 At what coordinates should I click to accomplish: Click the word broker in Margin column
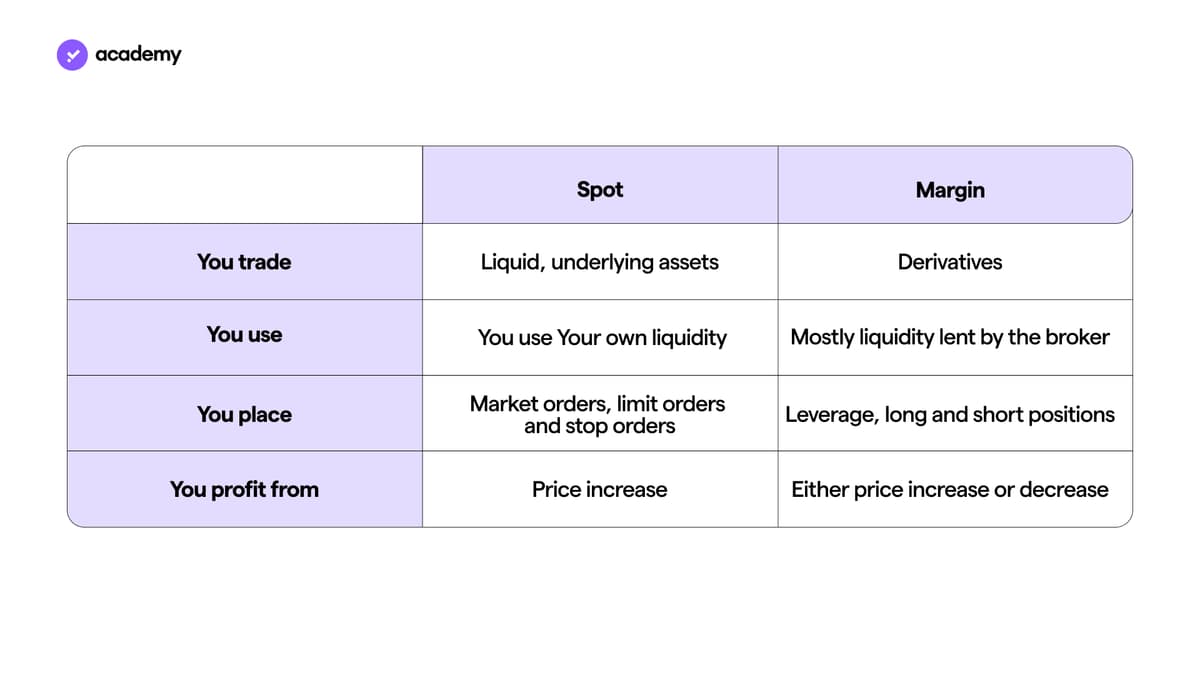pyautogui.click(x=1078, y=337)
